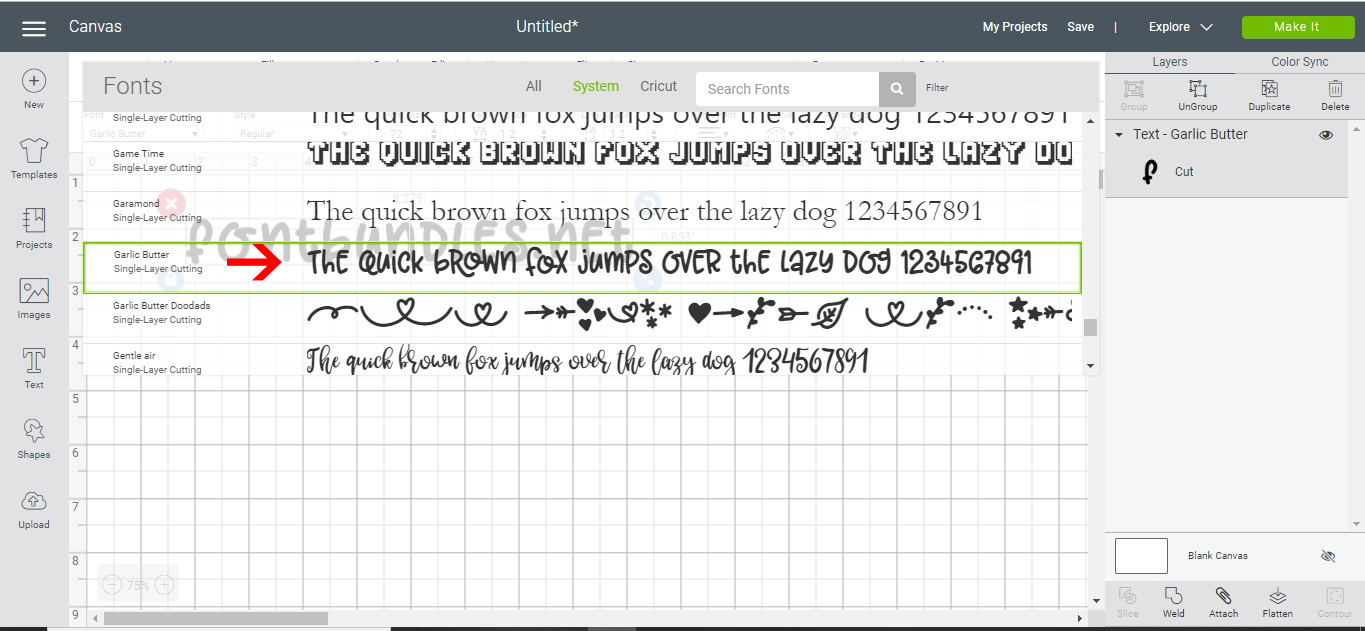Zoom in canvas with plus button
The height and width of the screenshot is (631, 1365).
click(164, 584)
